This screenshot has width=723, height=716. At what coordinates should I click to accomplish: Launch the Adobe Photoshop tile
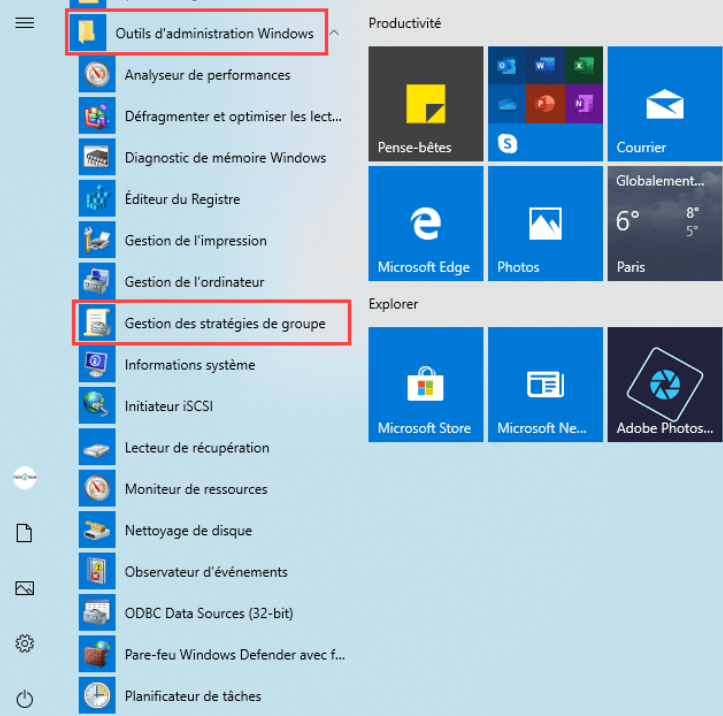665,385
